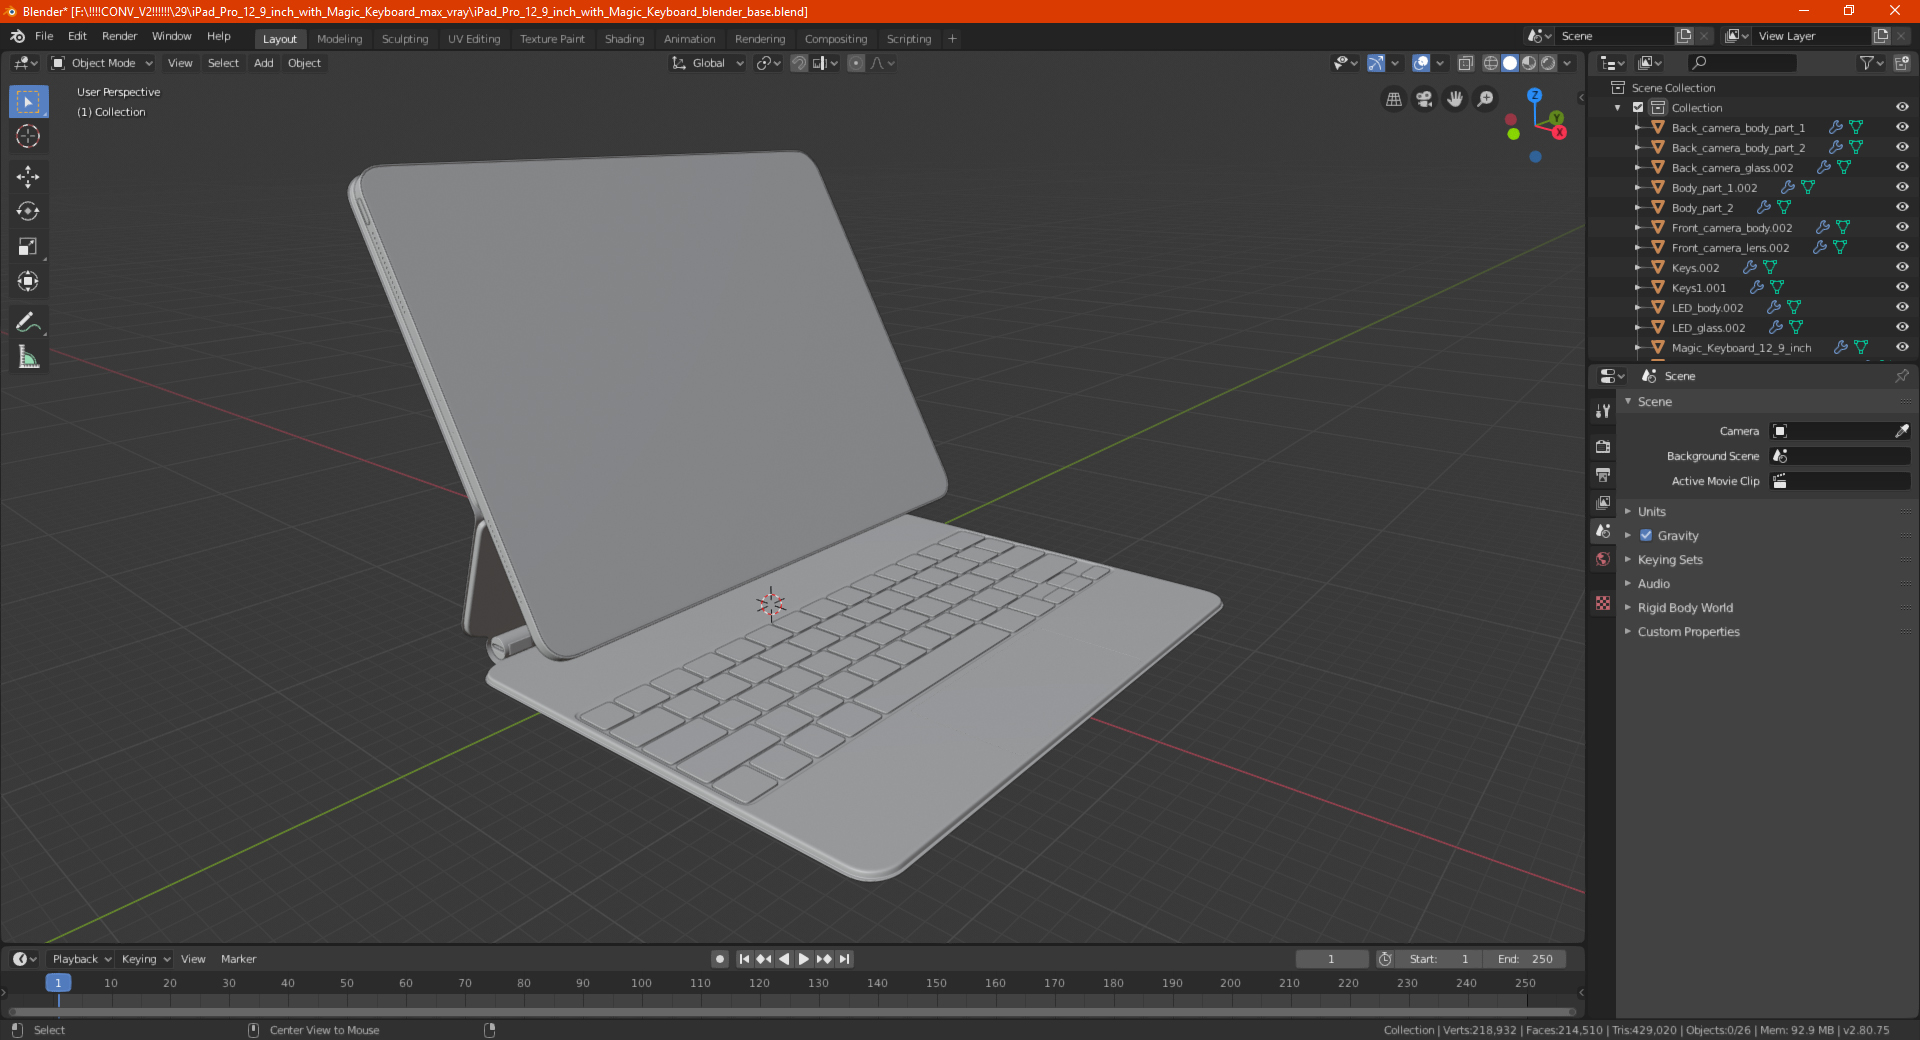This screenshot has height=1040, width=1920.
Task: Uncheck the Collection exclude checkbox in outliner
Action: click(1638, 108)
